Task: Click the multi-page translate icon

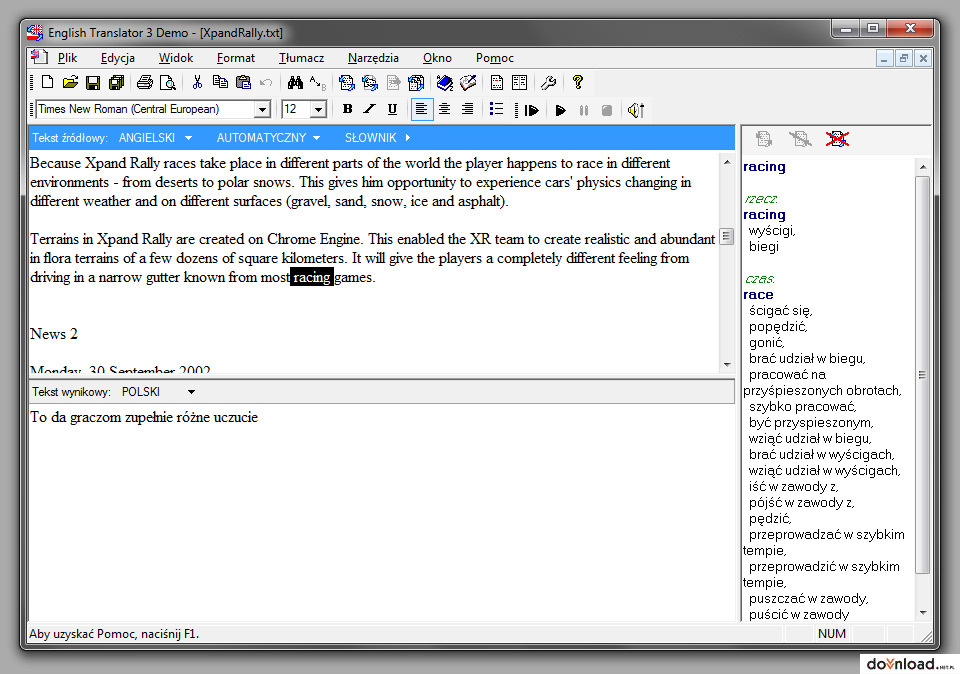Action: (416, 82)
